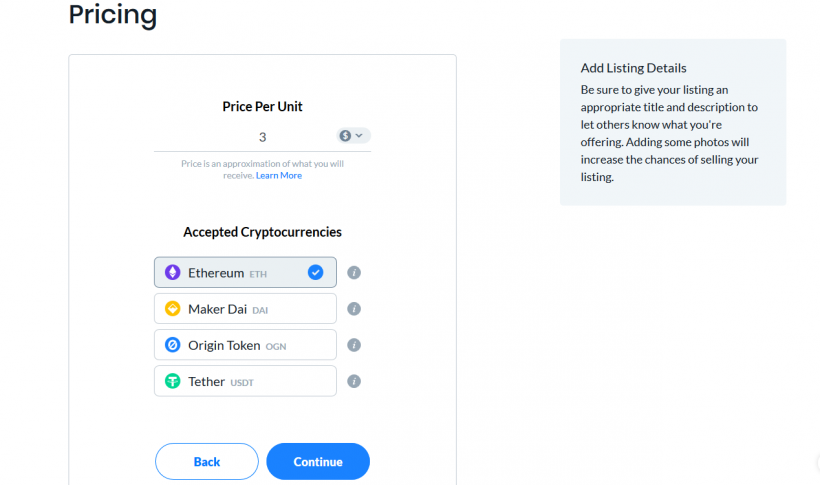Click the Add Listing Details heading
The width and height of the screenshot is (820, 485).
633,68
